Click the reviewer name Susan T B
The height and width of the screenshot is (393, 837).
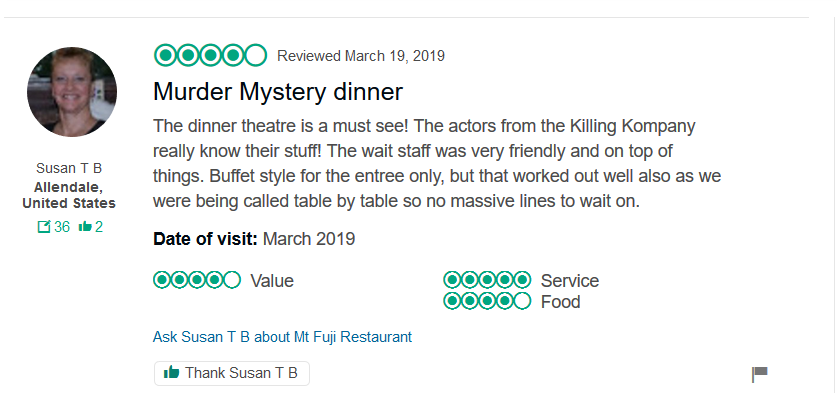point(69,168)
